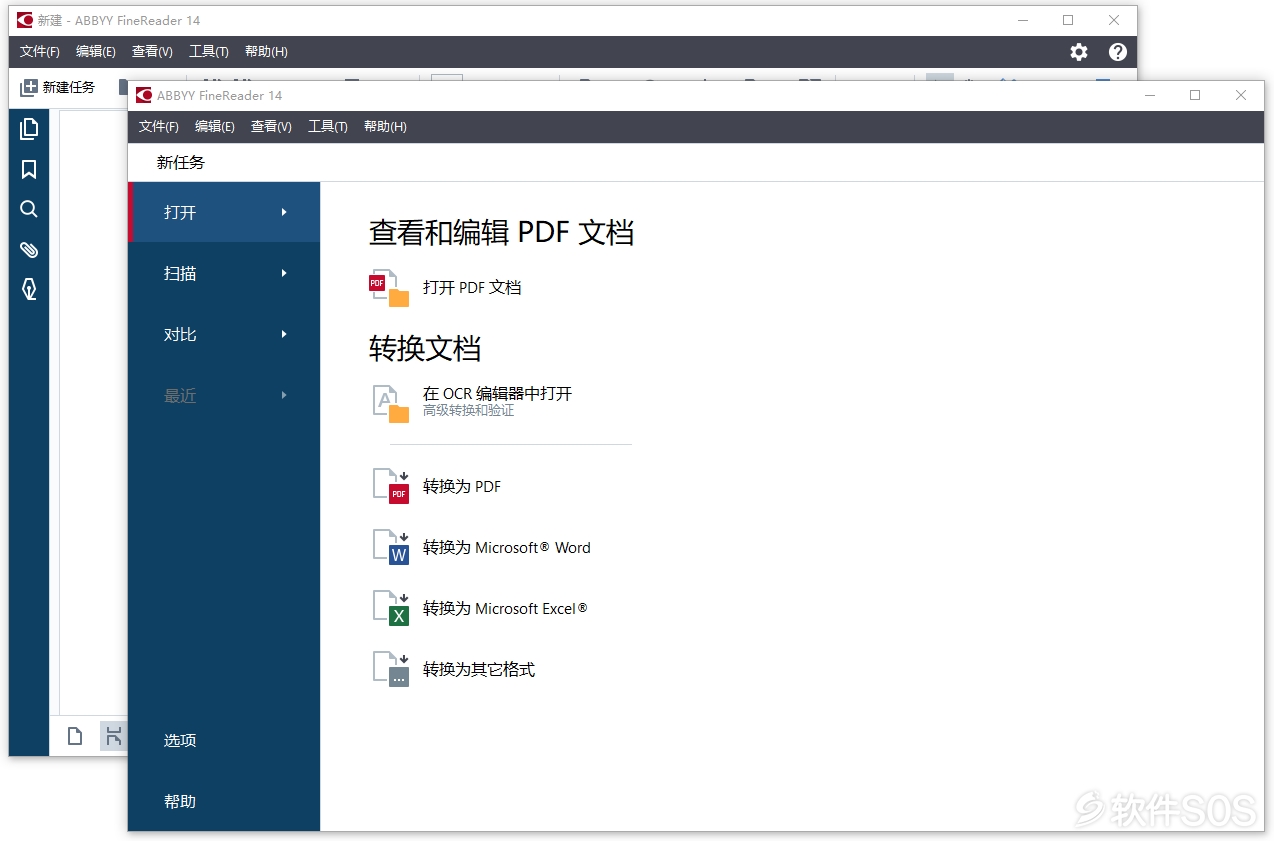Select the 打开 tab in New Task sidebar

pos(224,212)
